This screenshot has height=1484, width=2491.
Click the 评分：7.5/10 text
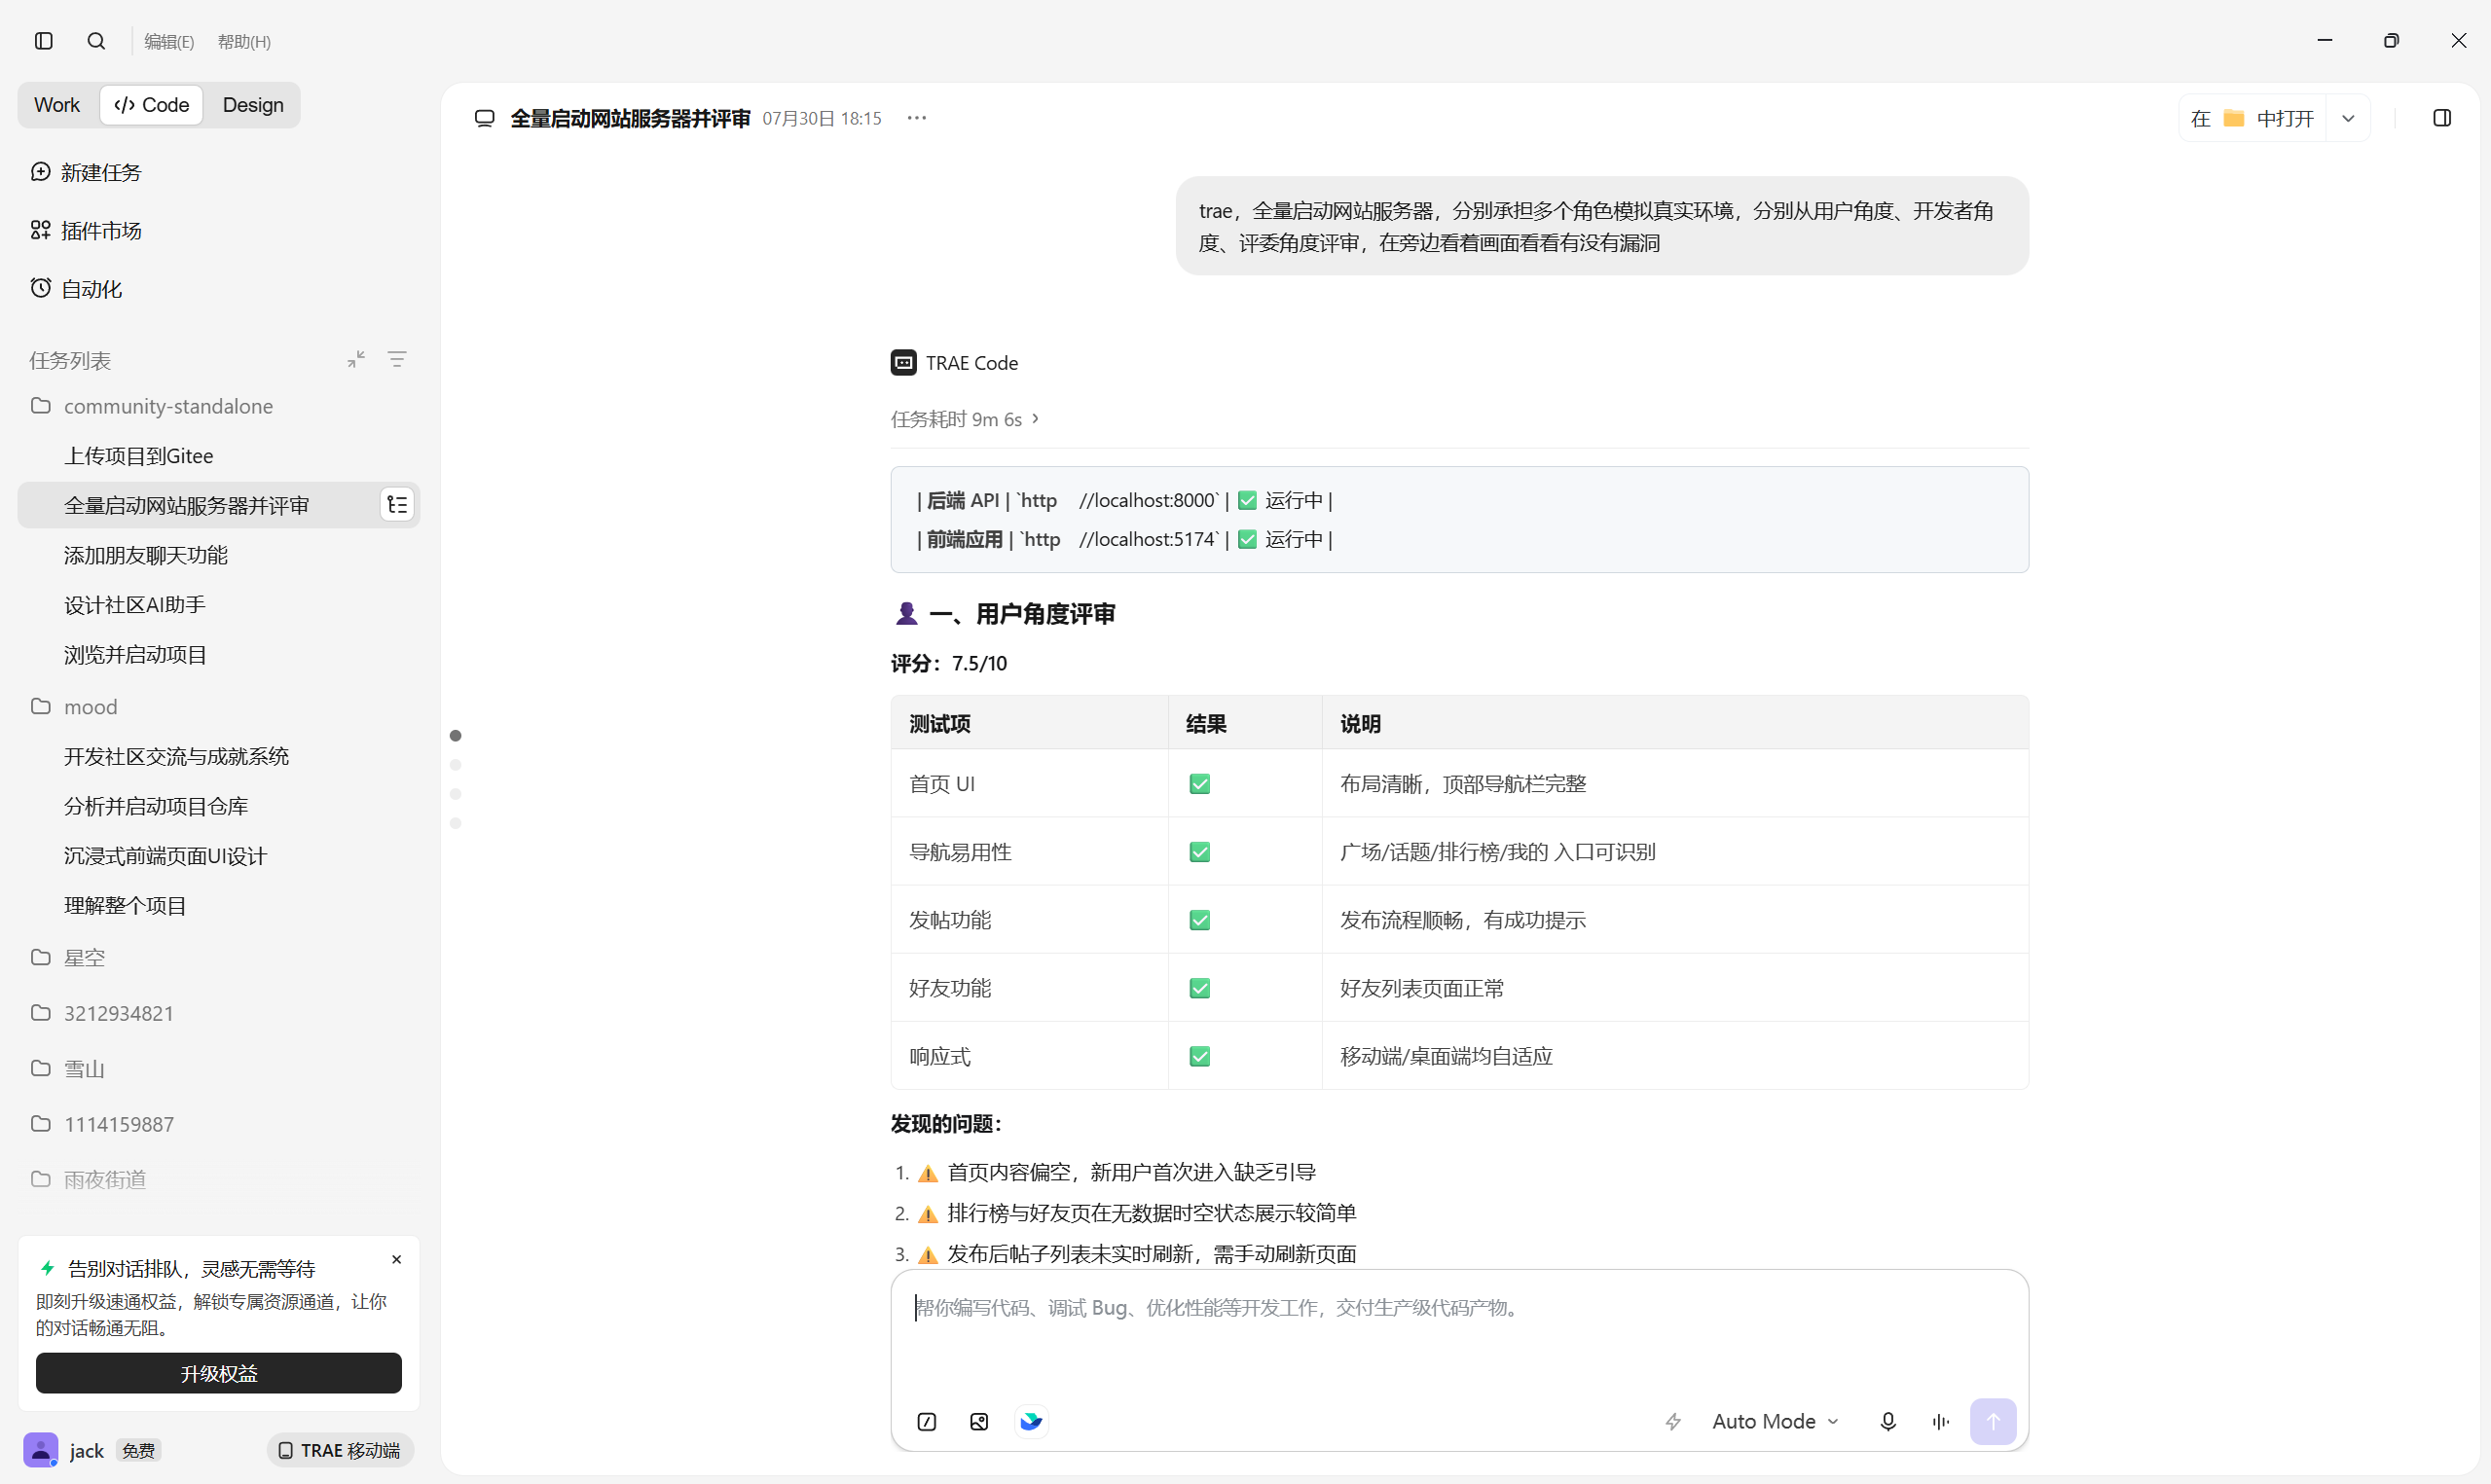949,664
